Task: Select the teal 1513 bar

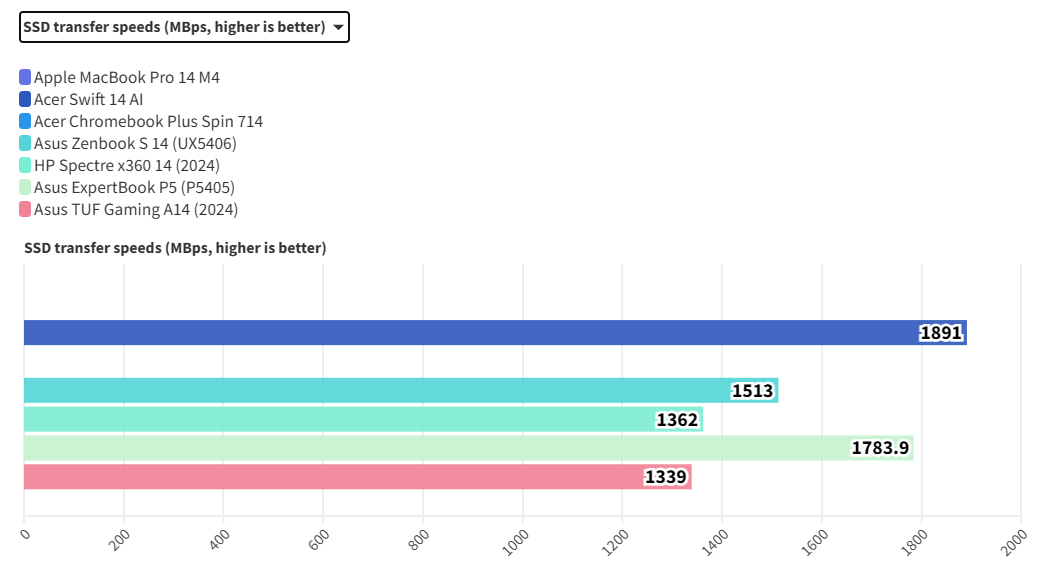Action: pyautogui.click(x=380, y=390)
